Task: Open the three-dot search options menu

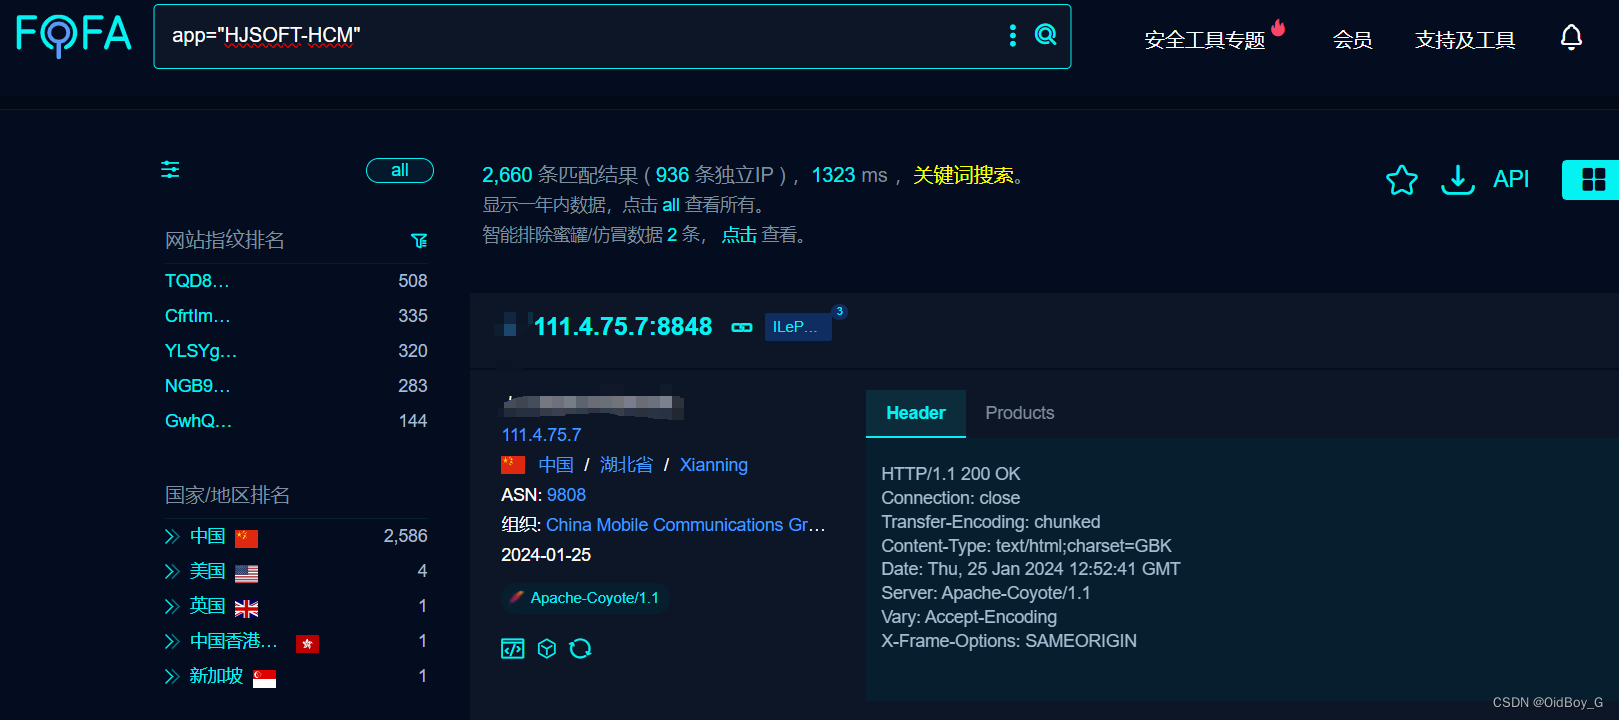Action: tap(1013, 35)
